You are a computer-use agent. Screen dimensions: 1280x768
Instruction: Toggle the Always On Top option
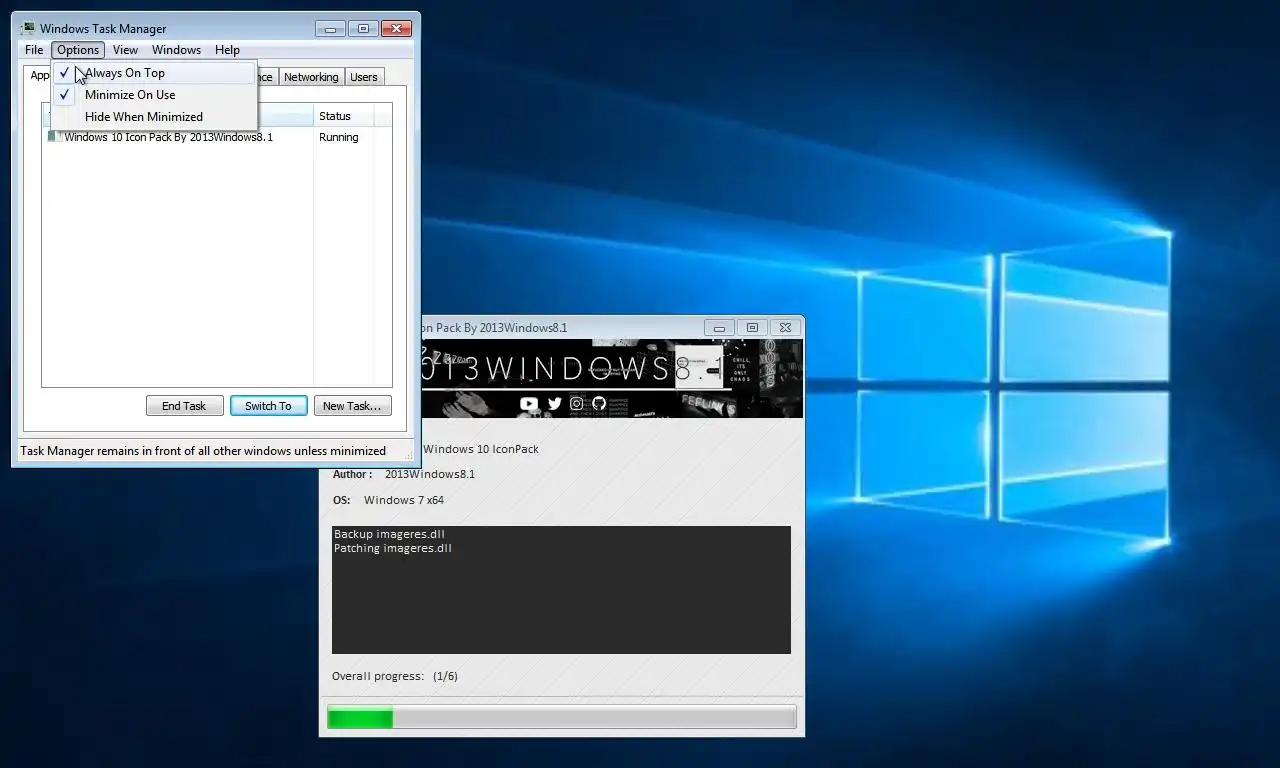point(155,73)
